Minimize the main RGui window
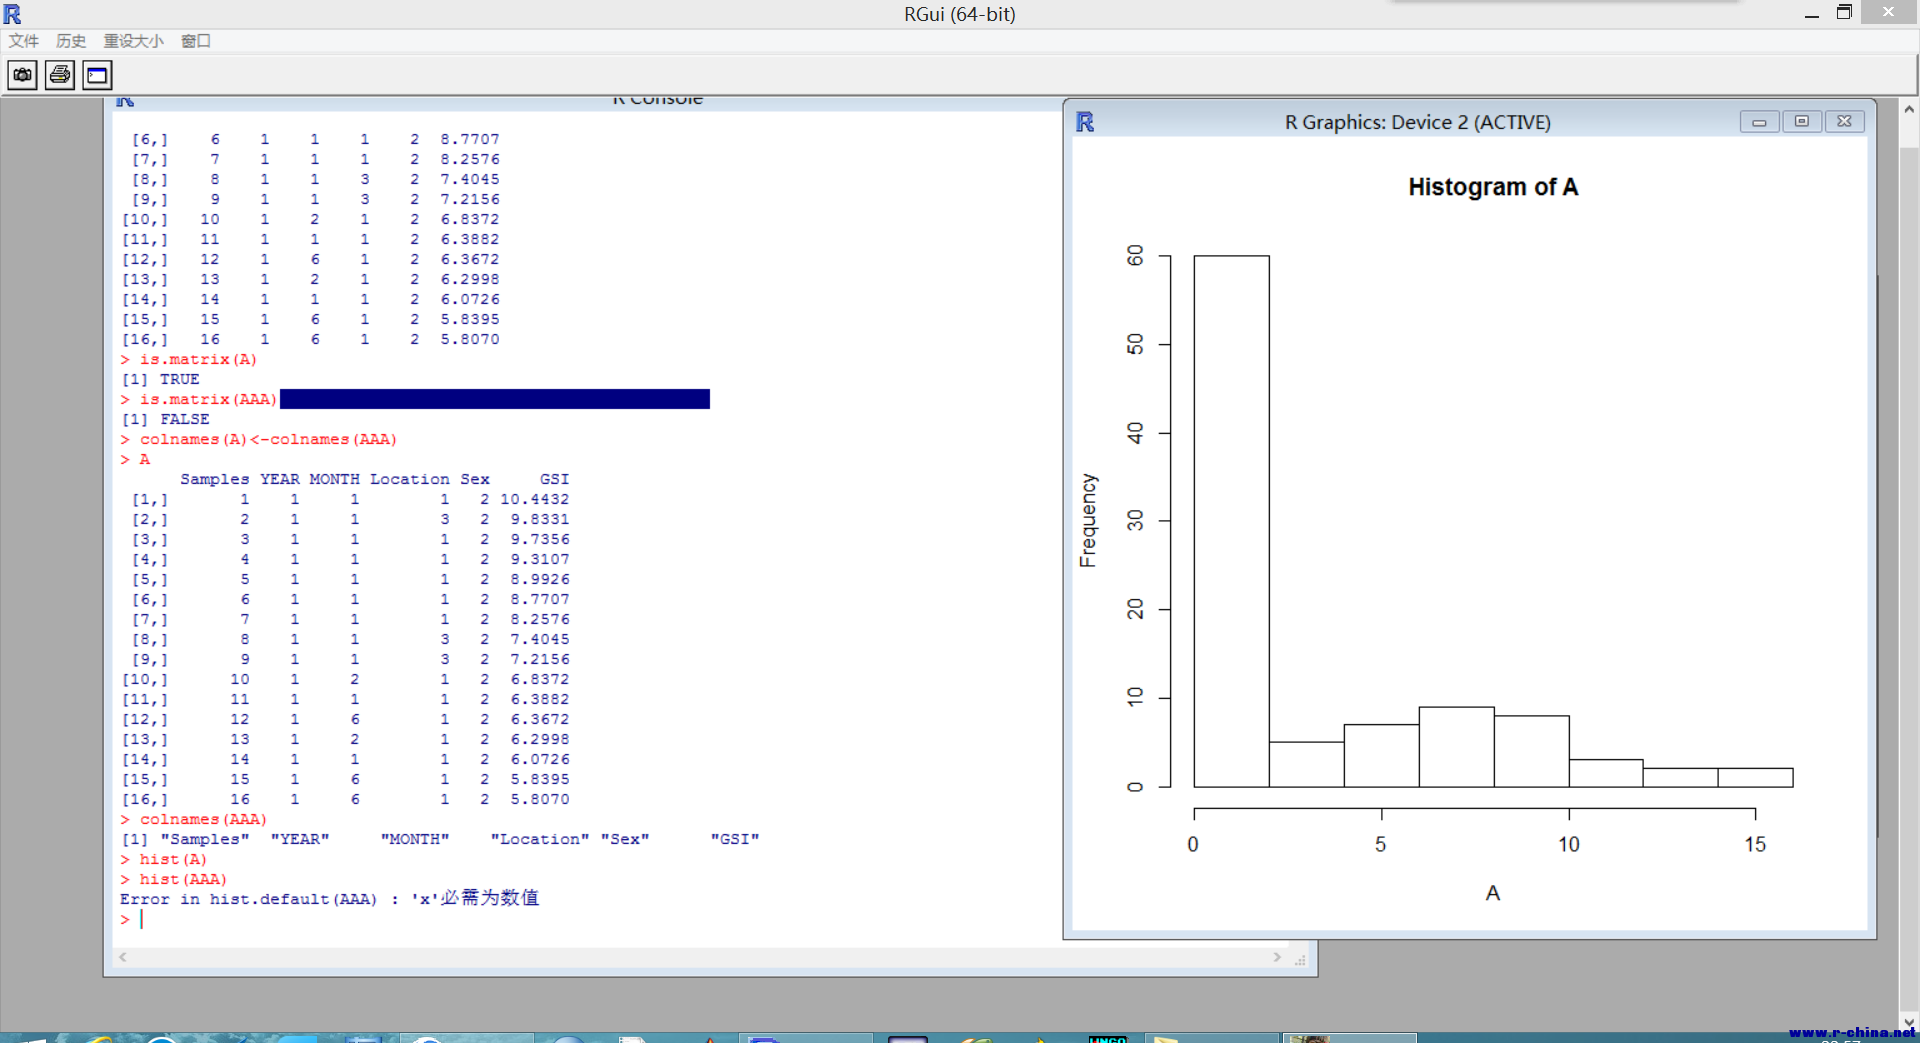This screenshot has height=1043, width=1920. 1811,14
